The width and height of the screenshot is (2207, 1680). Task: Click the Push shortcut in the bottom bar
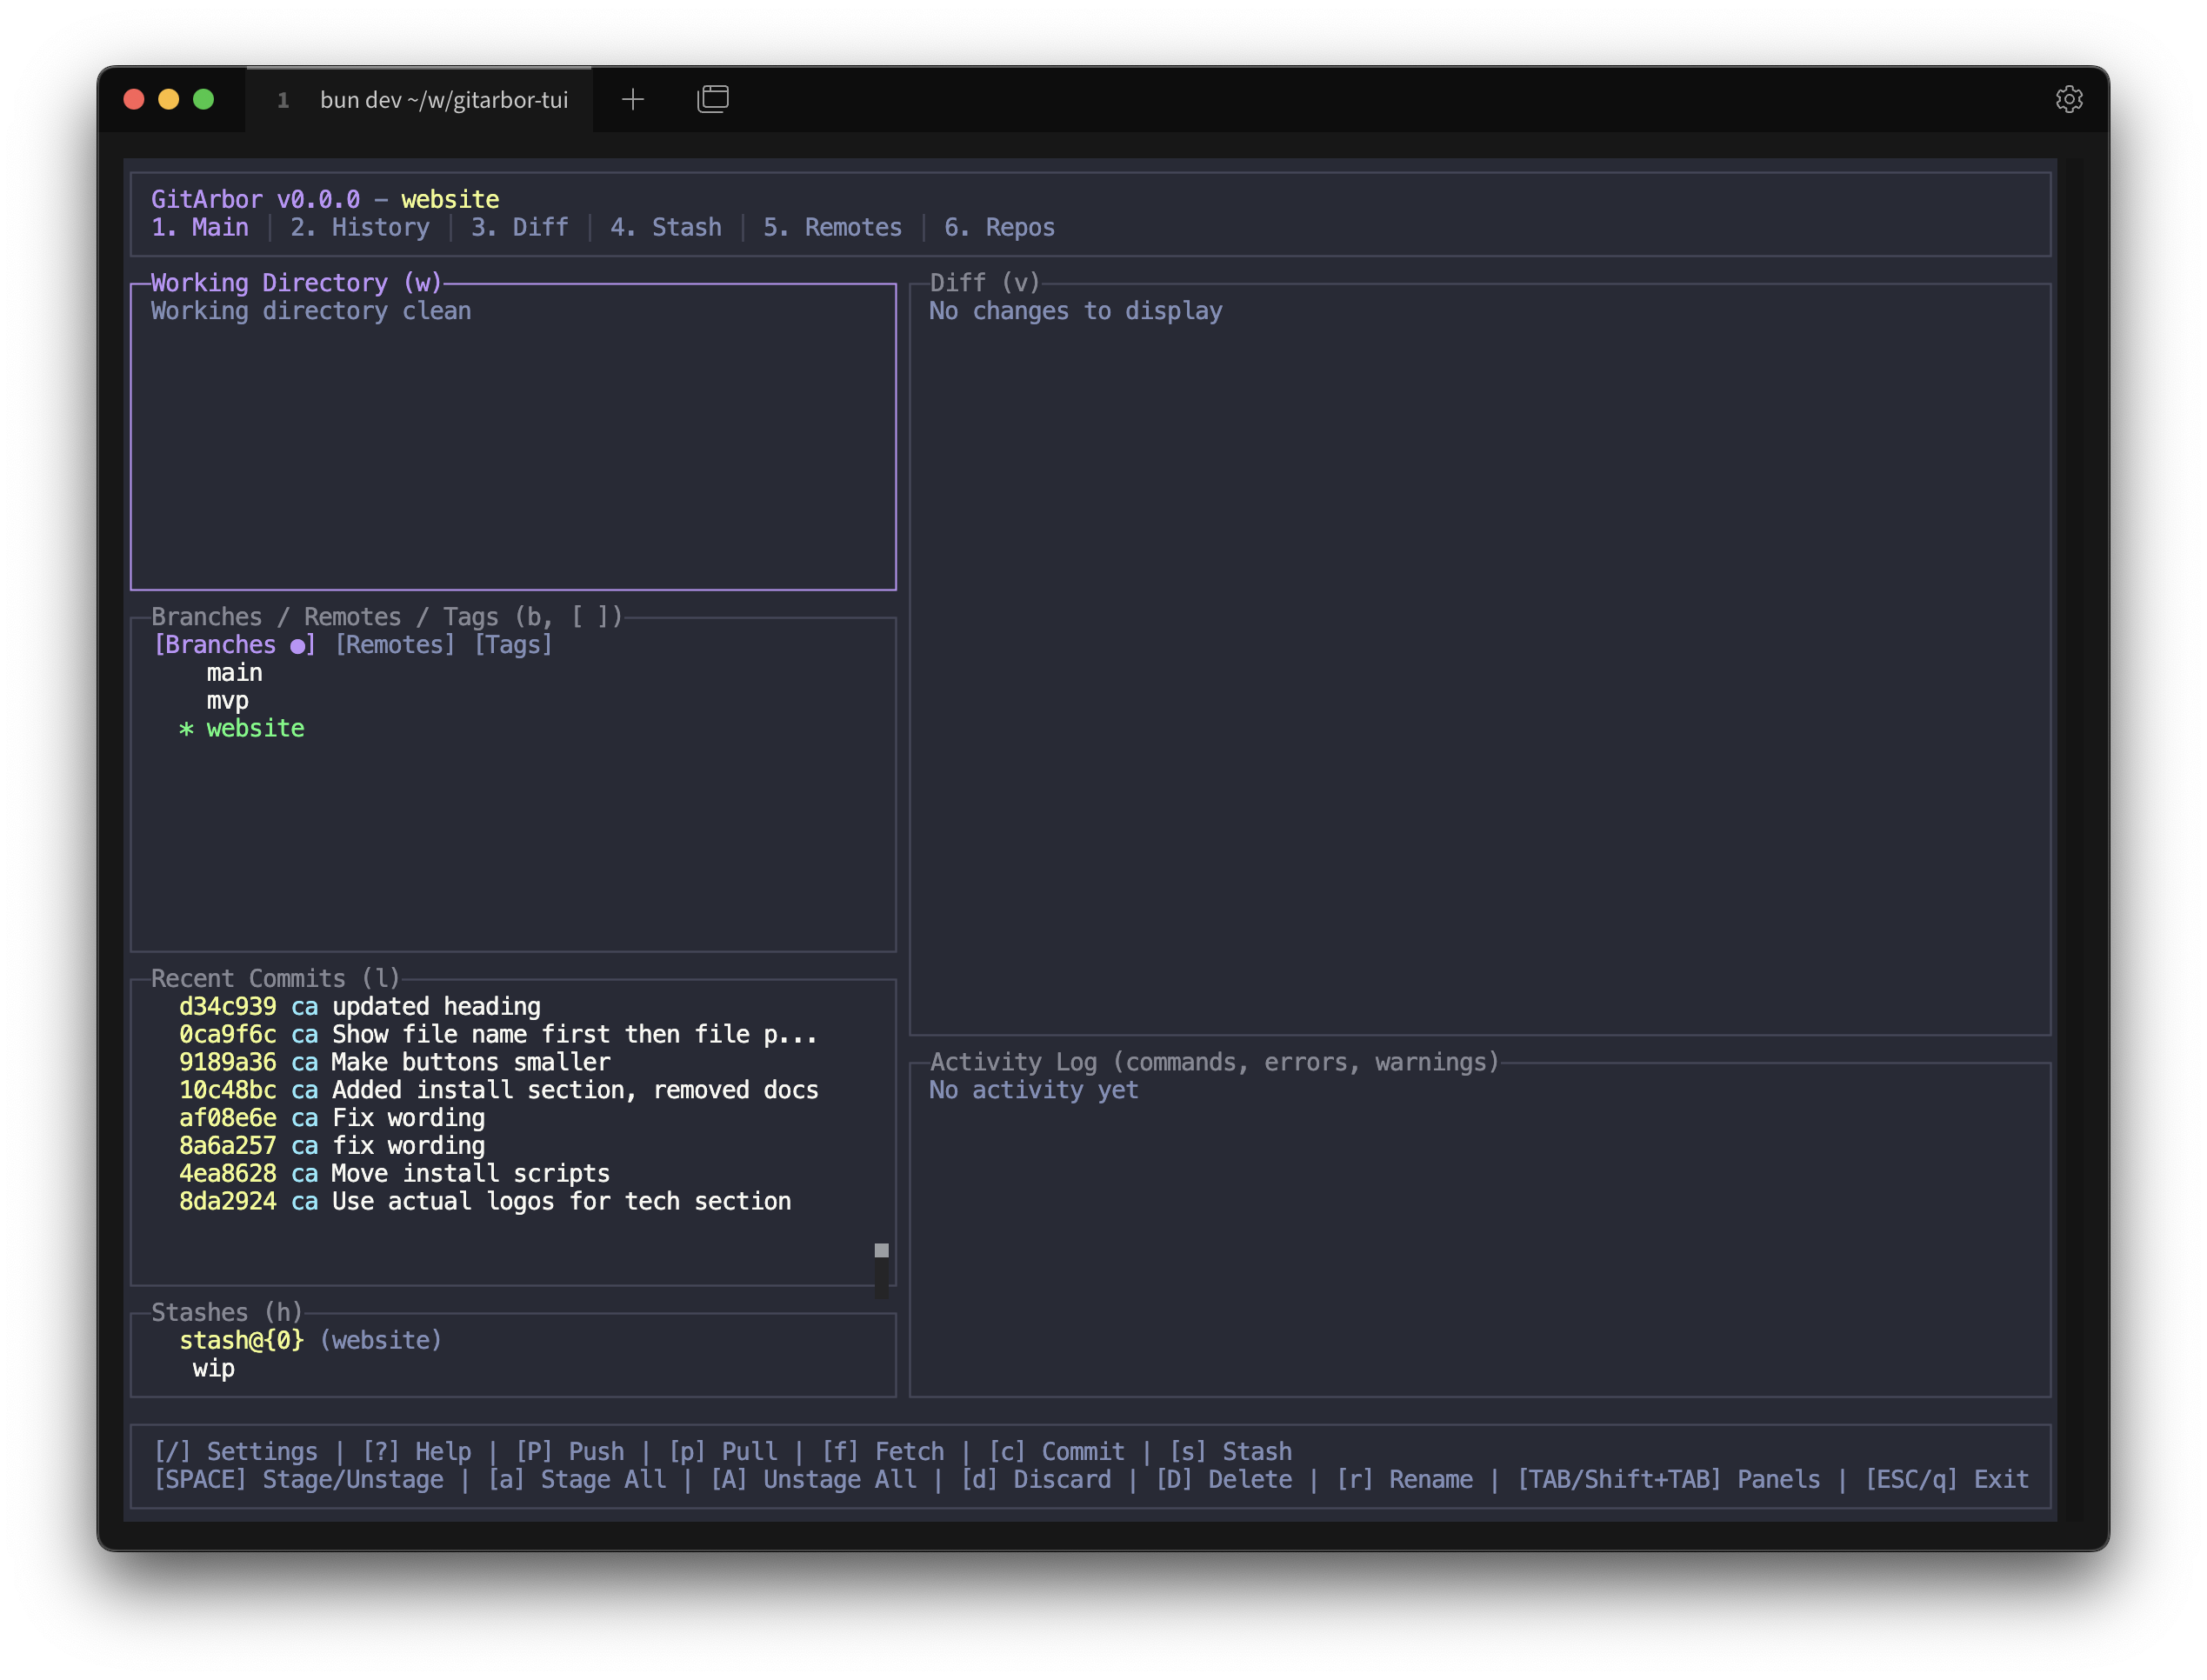pyautogui.click(x=571, y=1451)
